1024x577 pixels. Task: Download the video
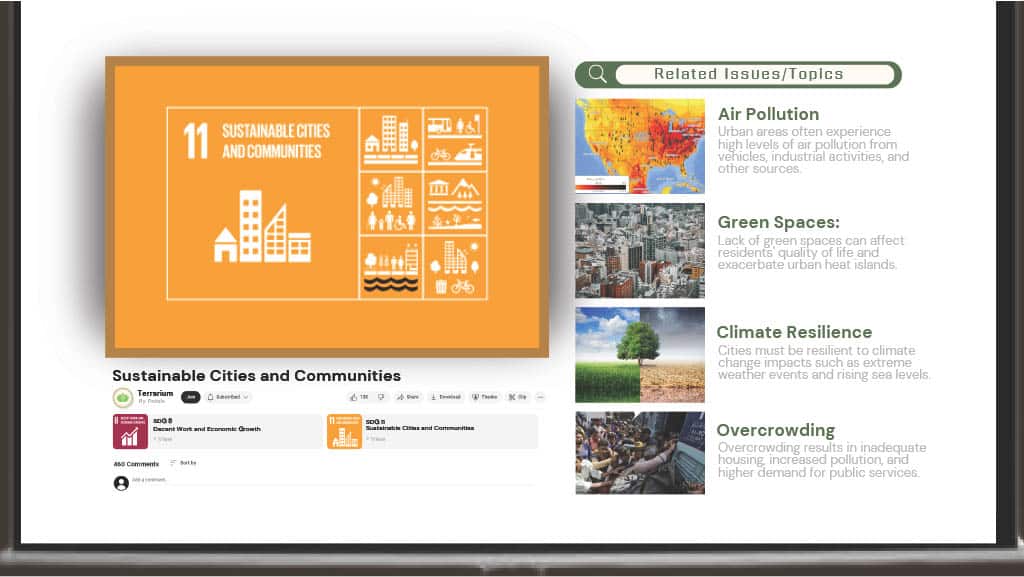pos(446,397)
